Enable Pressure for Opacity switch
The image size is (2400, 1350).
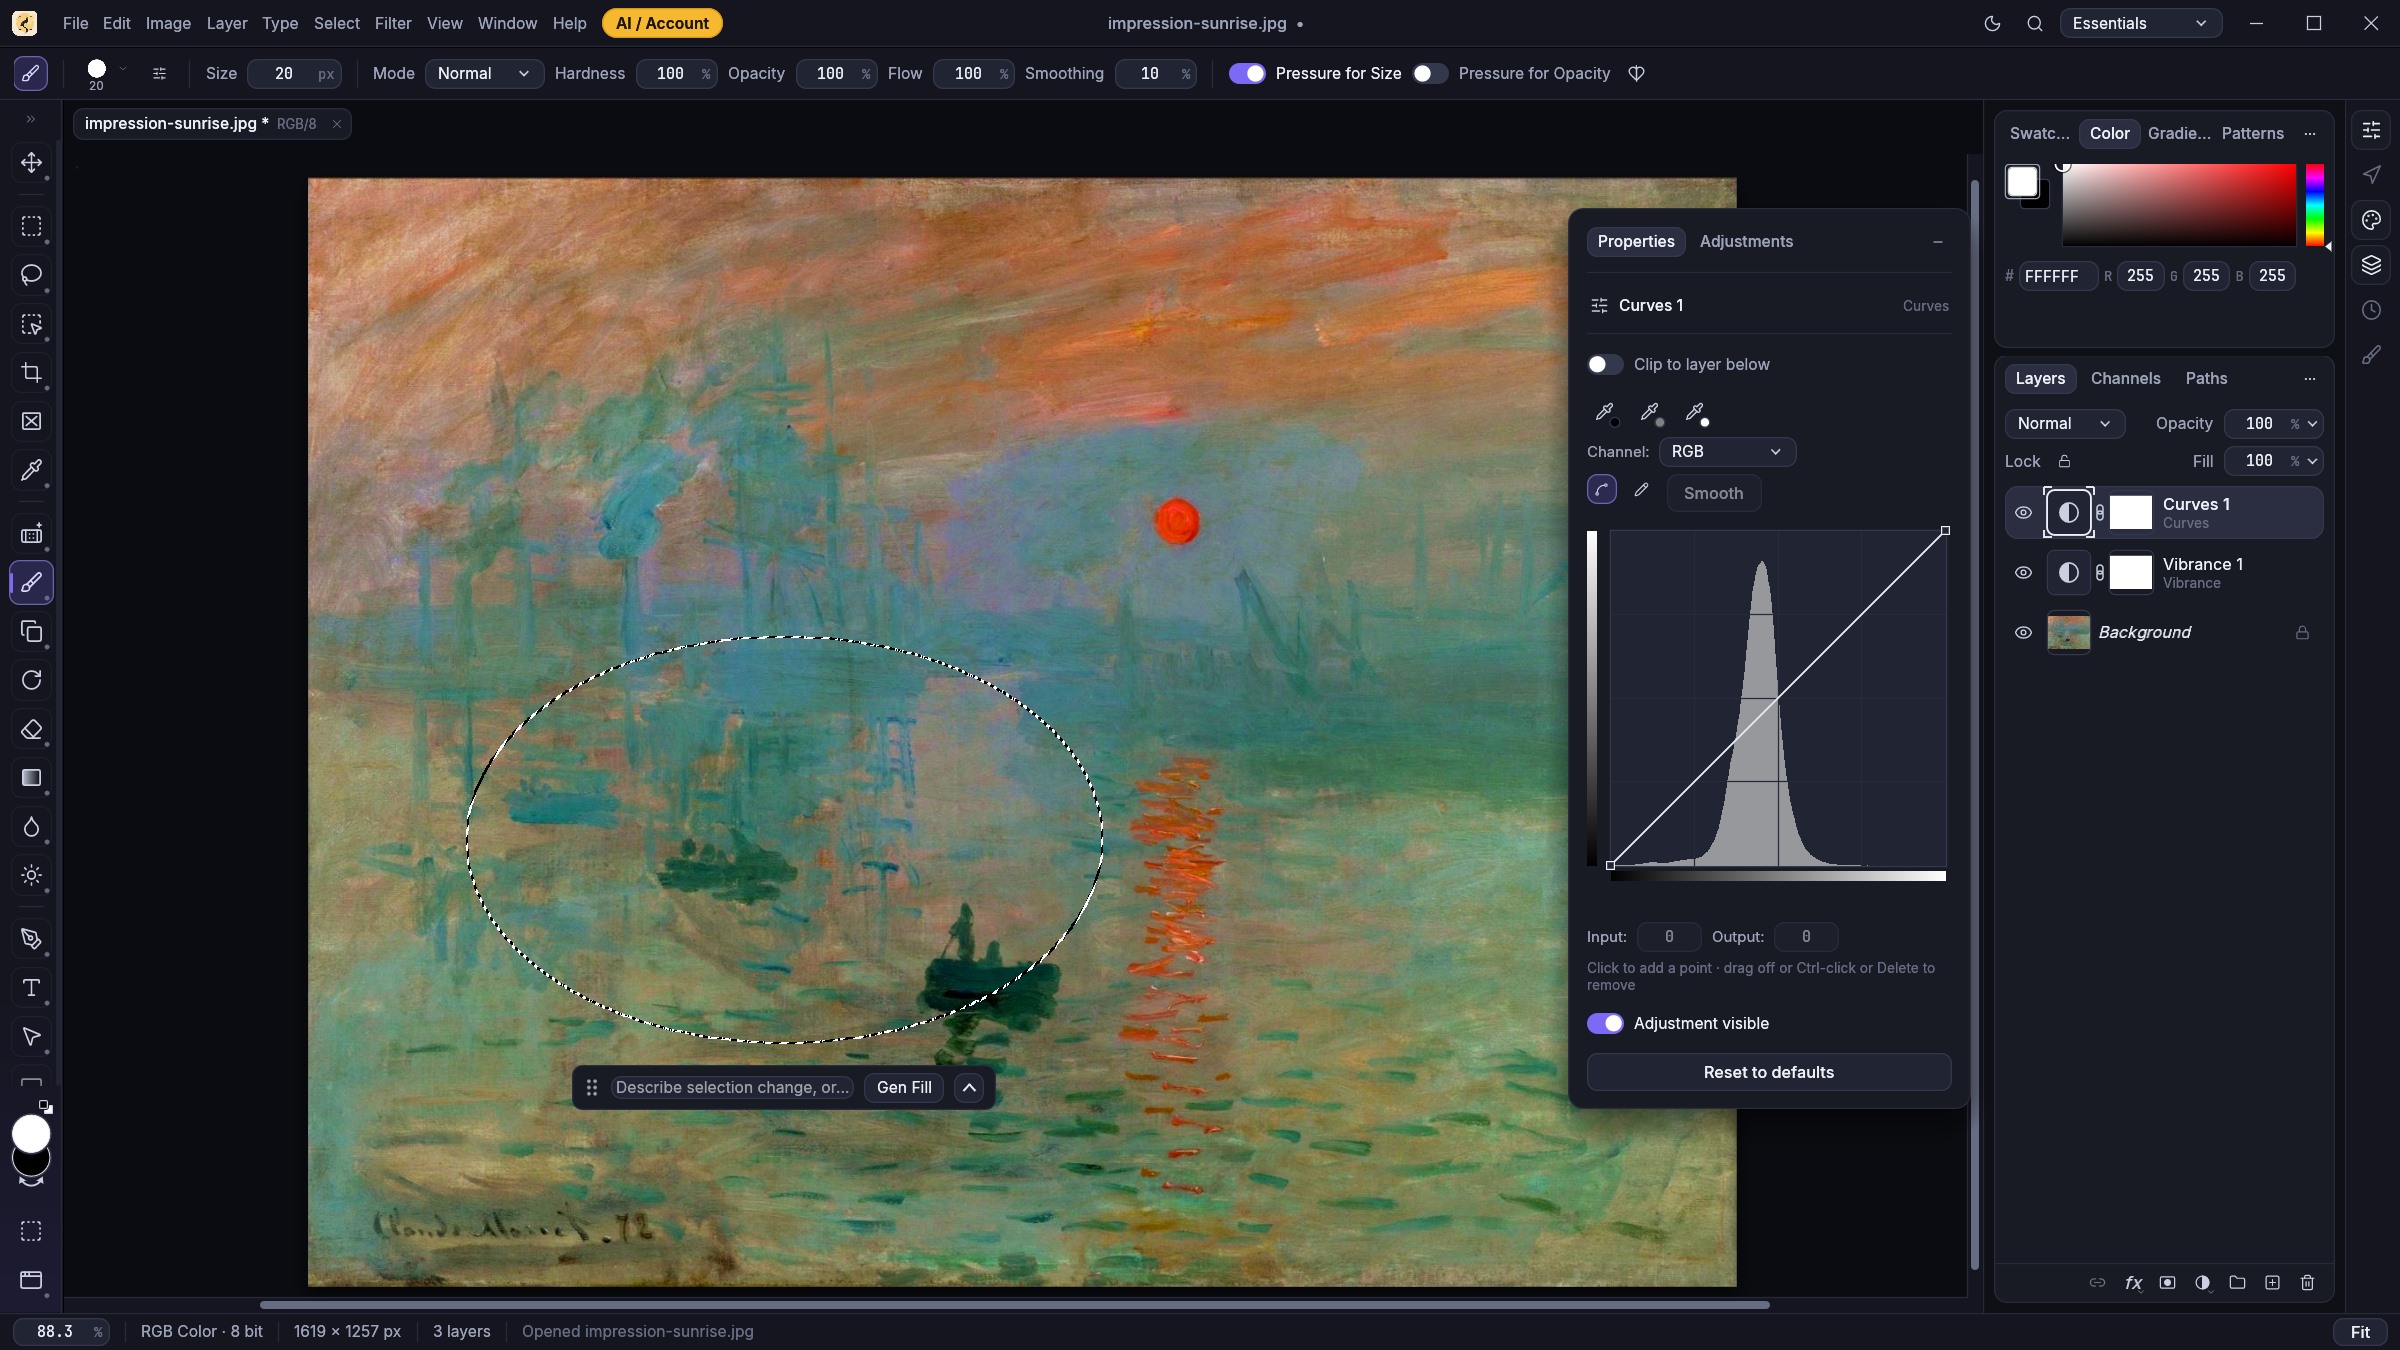coord(1430,73)
